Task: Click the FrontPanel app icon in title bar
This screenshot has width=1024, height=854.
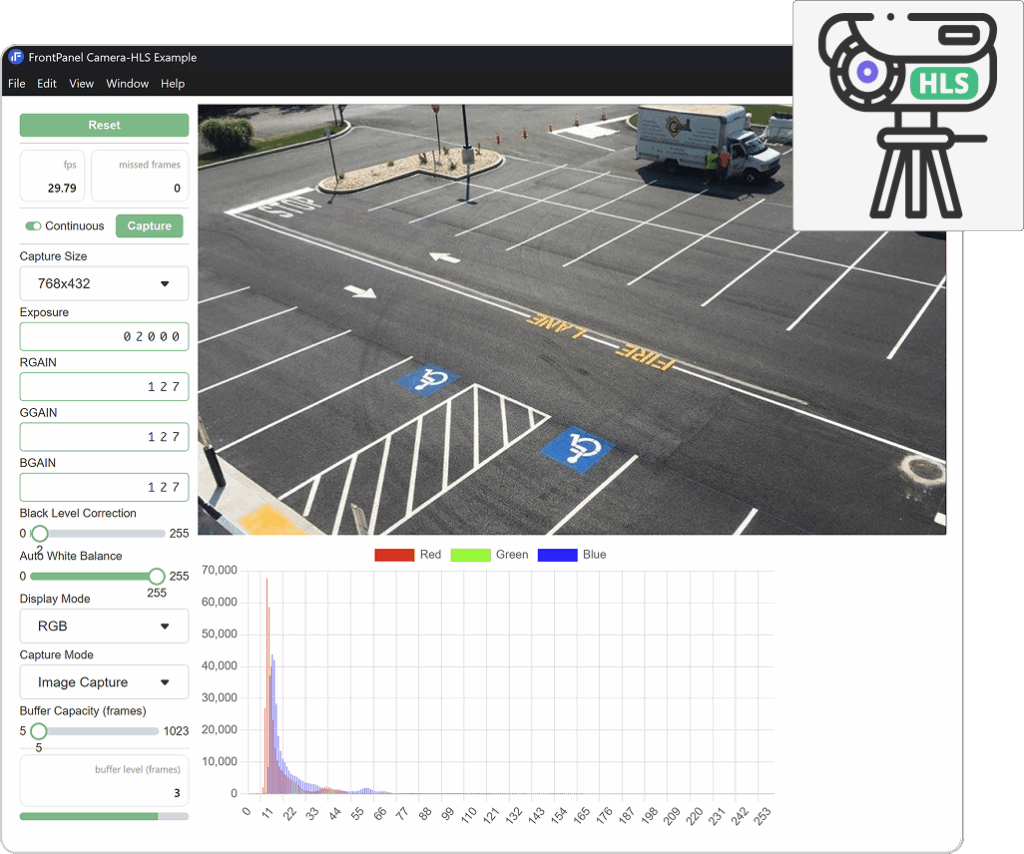Action: pos(16,57)
